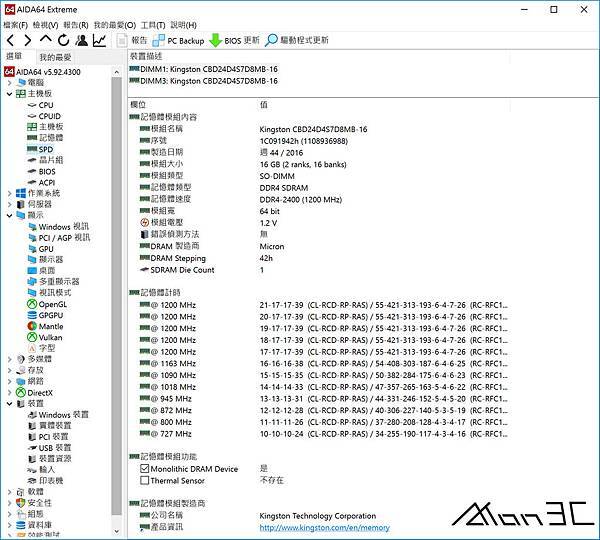The image size is (600, 540).
Task: Select Windows 視訊 tree item
Action: (58, 227)
